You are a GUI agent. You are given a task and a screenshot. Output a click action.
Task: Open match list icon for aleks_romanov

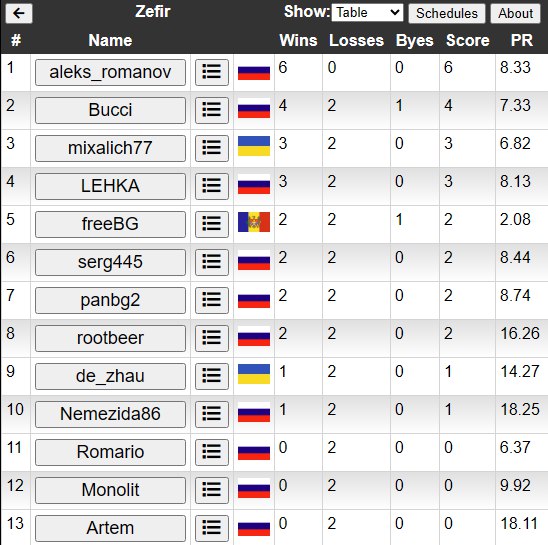point(212,72)
